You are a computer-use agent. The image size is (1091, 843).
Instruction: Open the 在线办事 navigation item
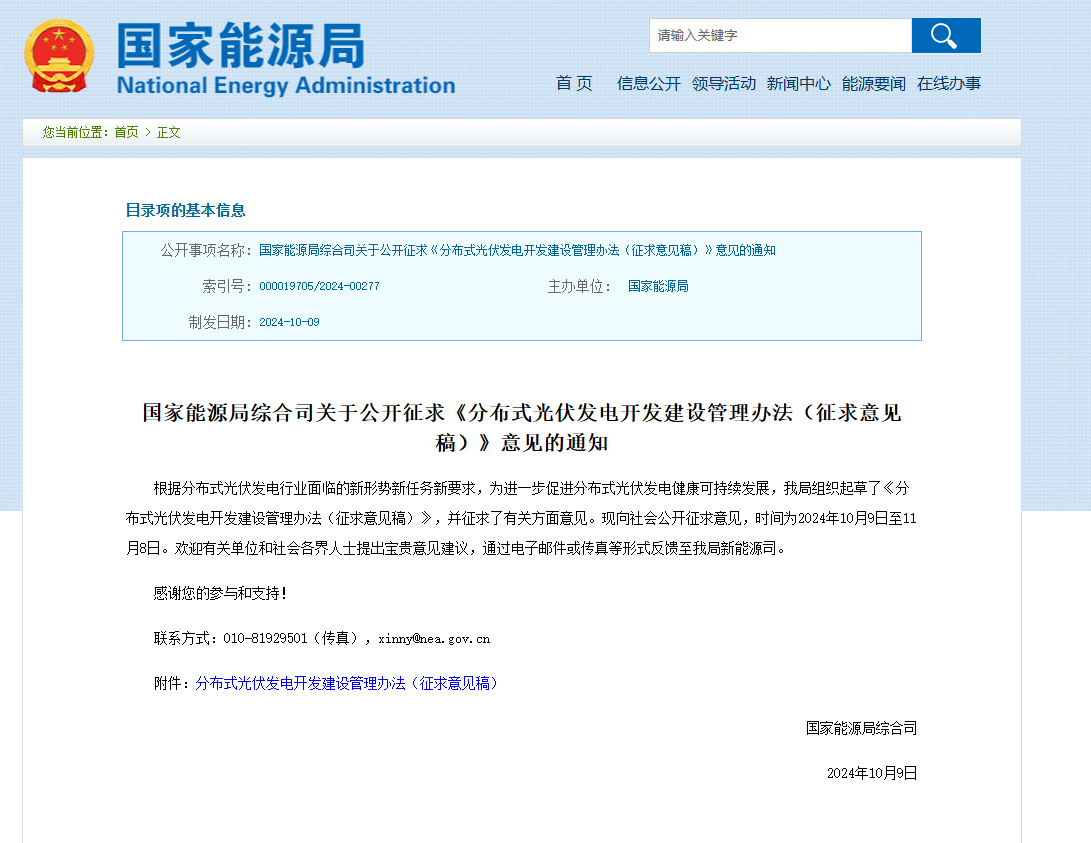(x=949, y=83)
